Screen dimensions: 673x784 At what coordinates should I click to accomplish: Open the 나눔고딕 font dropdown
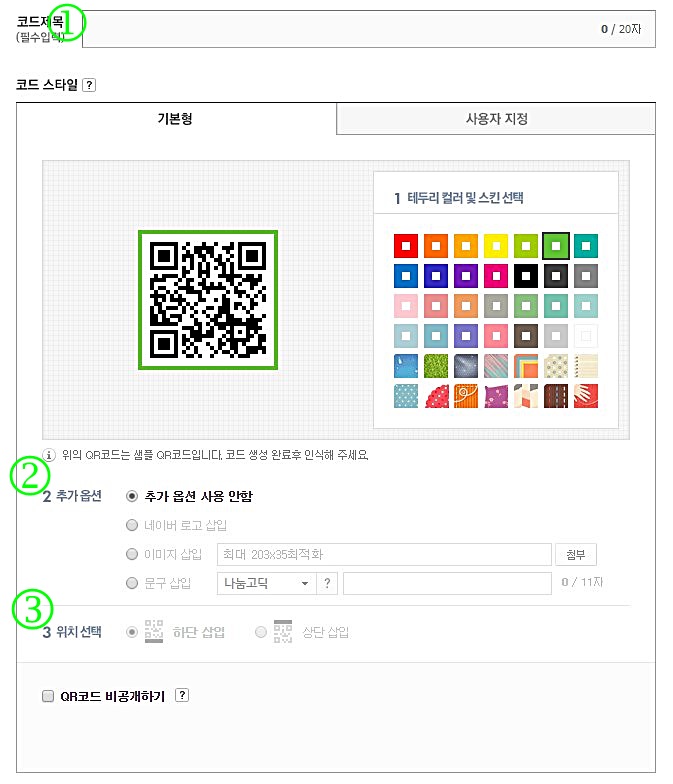pyautogui.click(x=266, y=583)
